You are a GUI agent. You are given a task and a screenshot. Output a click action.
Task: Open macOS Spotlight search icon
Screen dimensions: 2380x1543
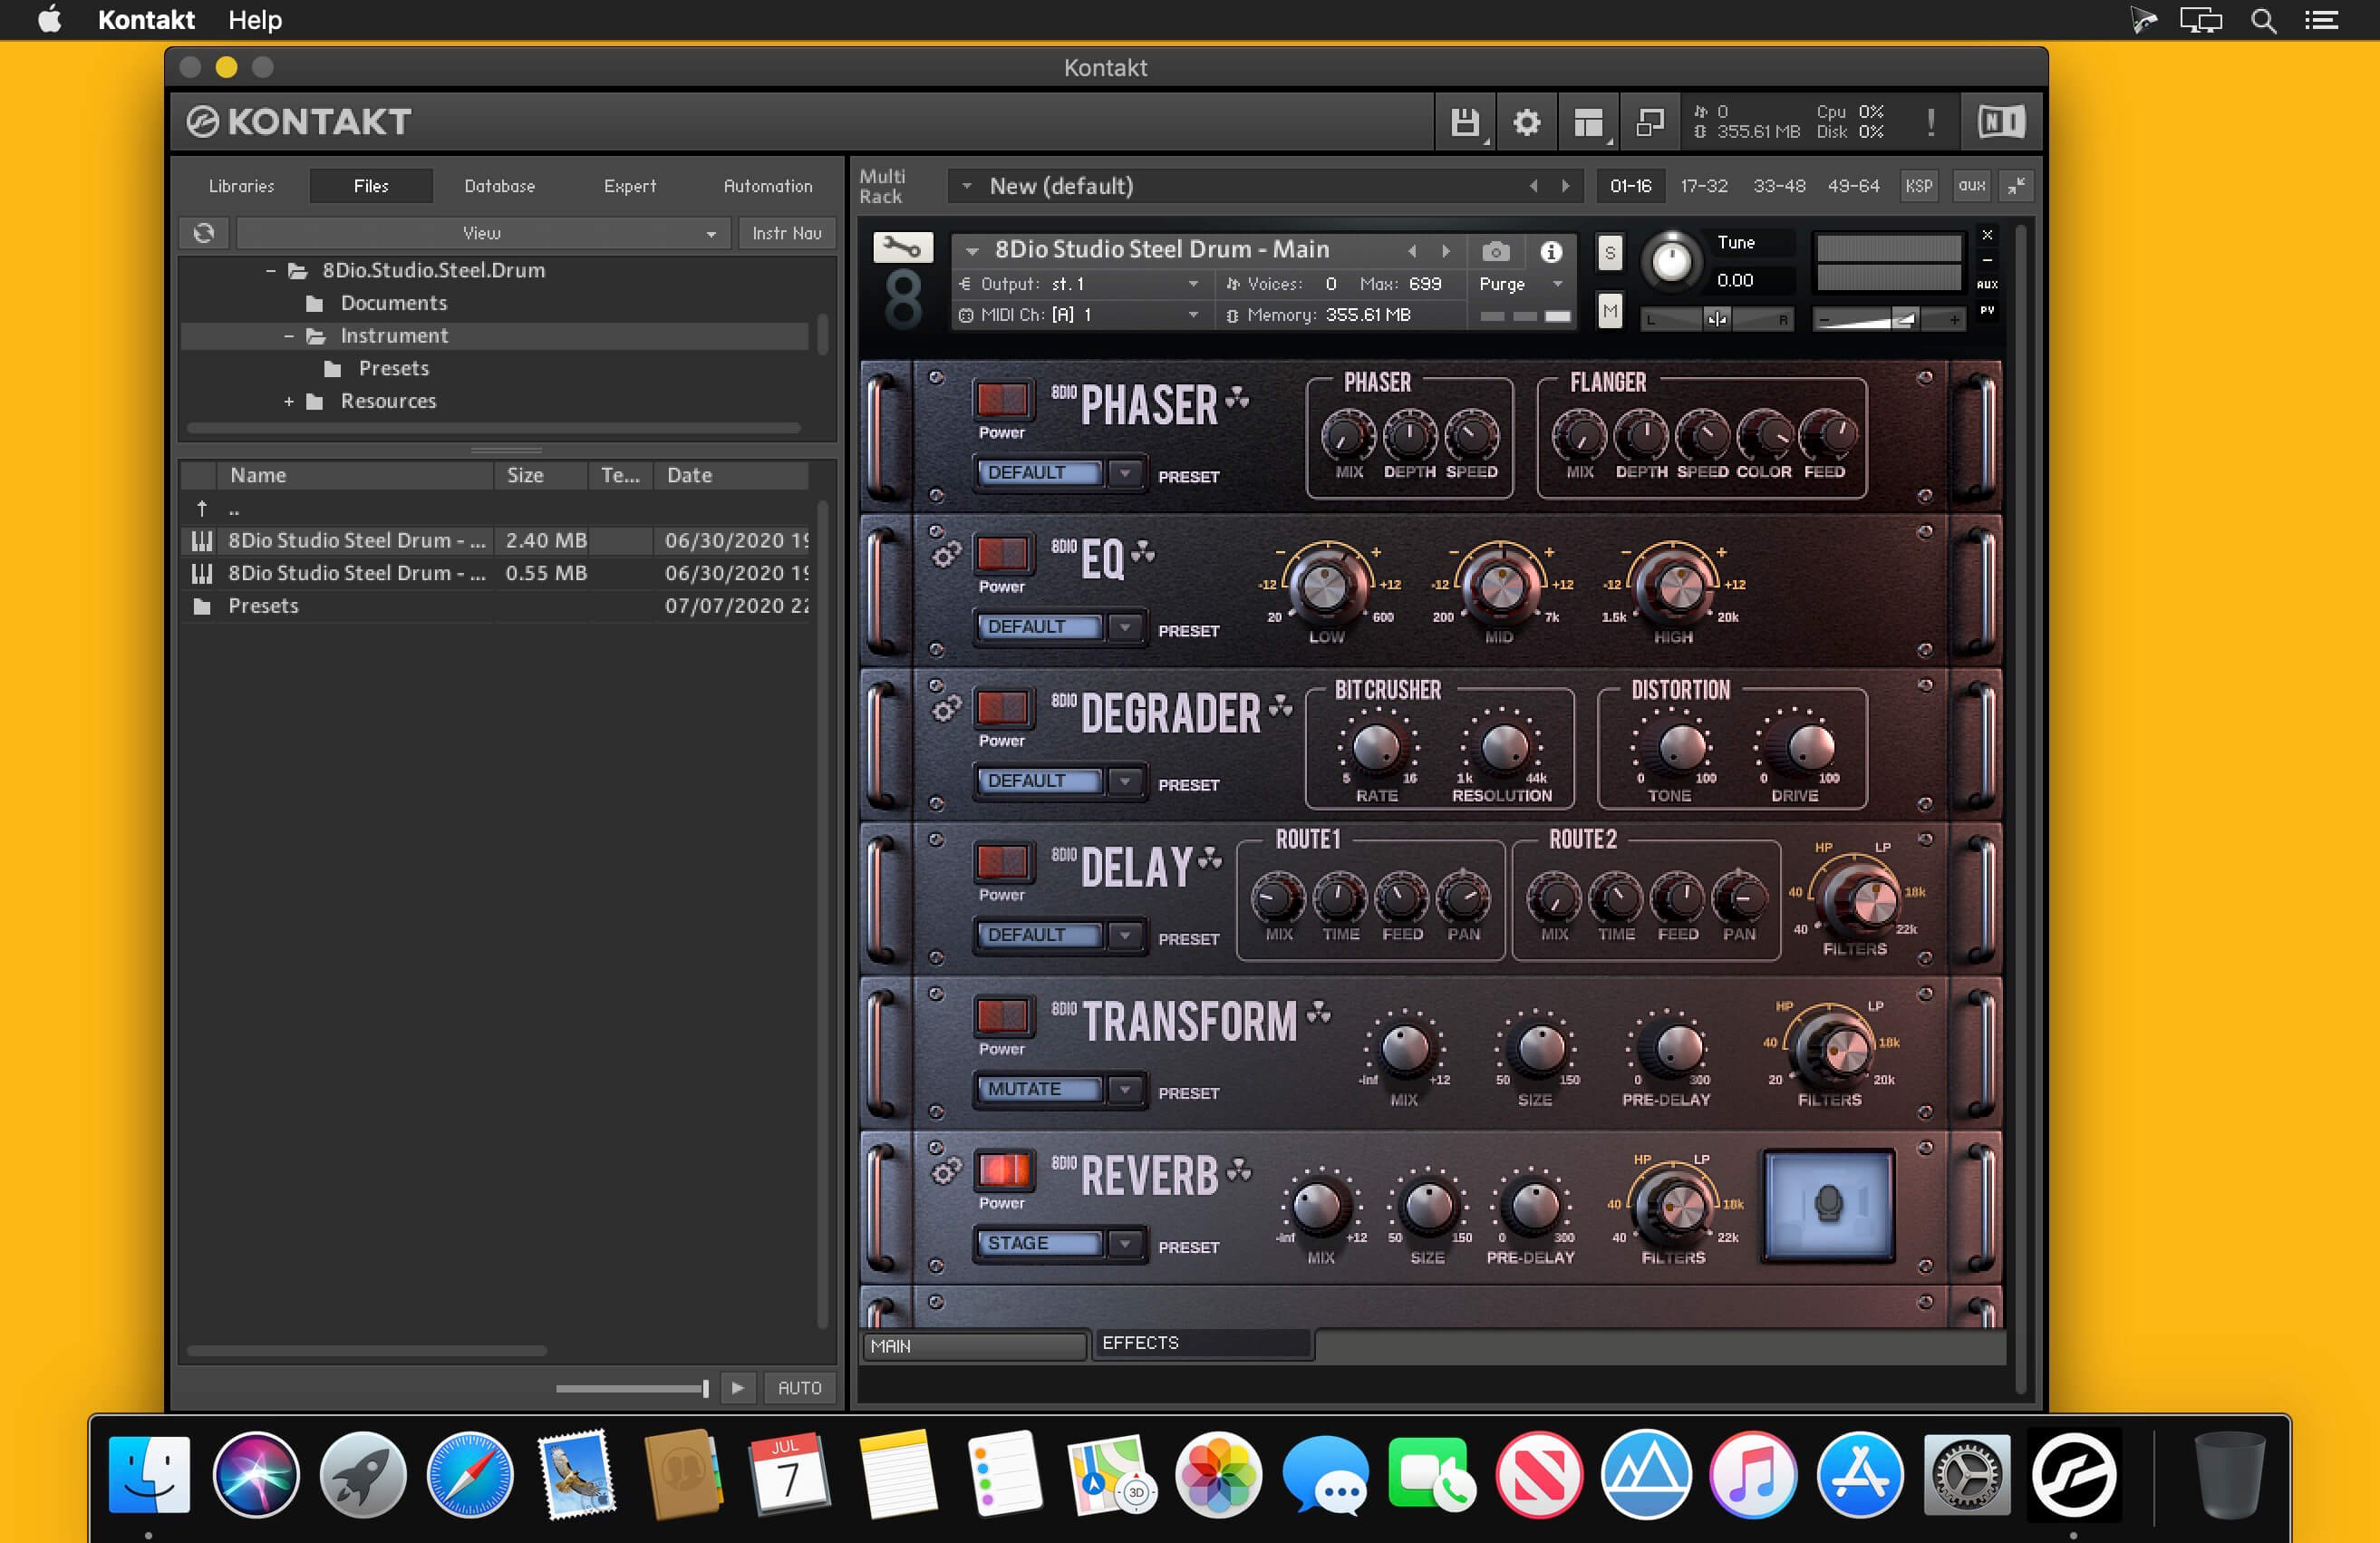(x=2264, y=20)
